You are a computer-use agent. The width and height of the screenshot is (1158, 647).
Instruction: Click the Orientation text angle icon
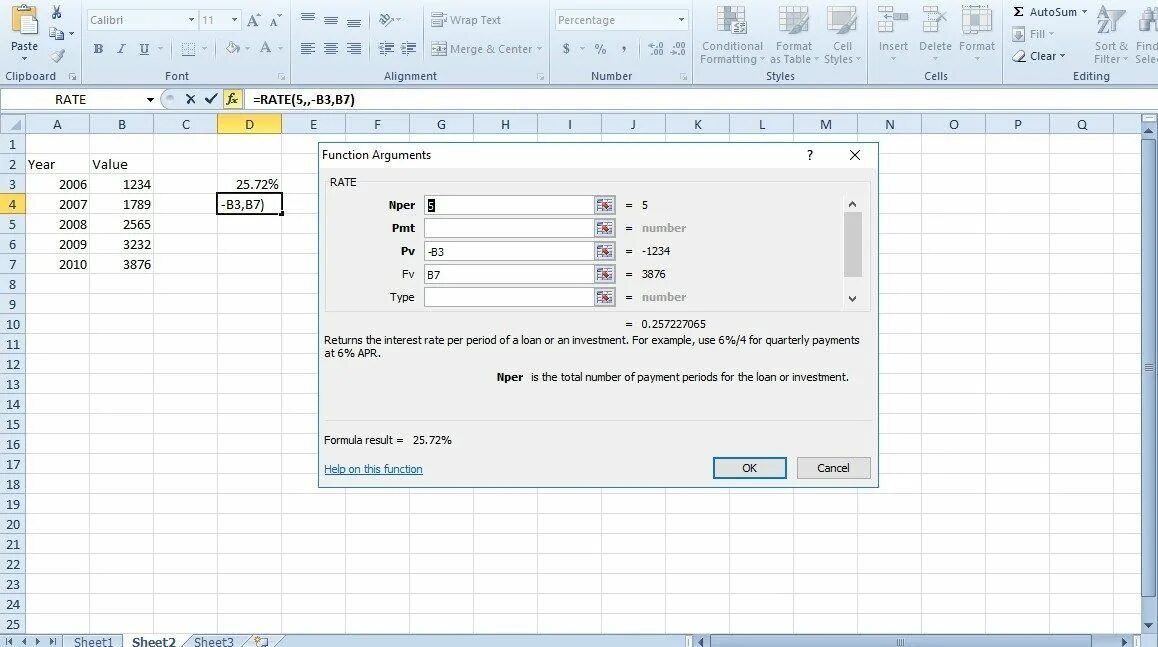(x=386, y=20)
